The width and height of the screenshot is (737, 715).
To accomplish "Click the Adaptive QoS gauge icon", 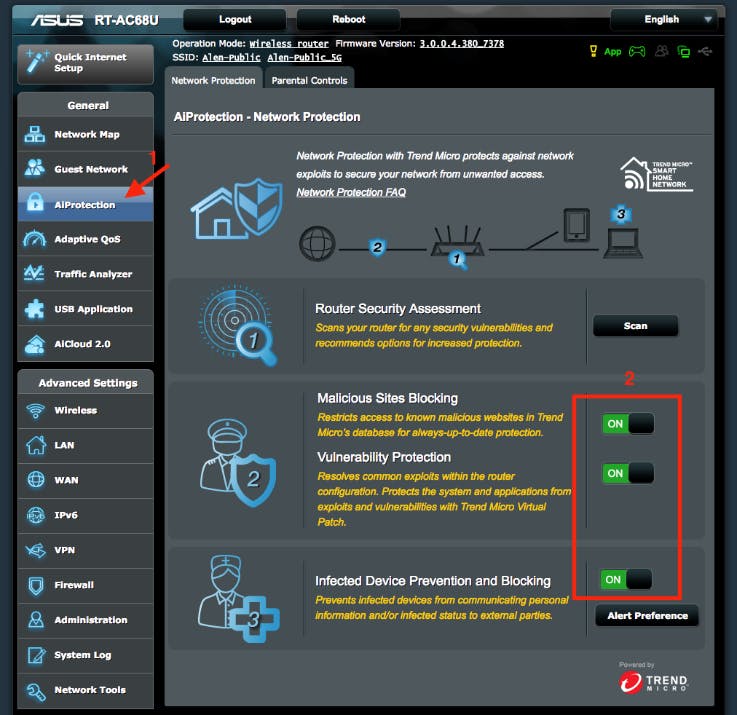I will pyautogui.click(x=34, y=239).
